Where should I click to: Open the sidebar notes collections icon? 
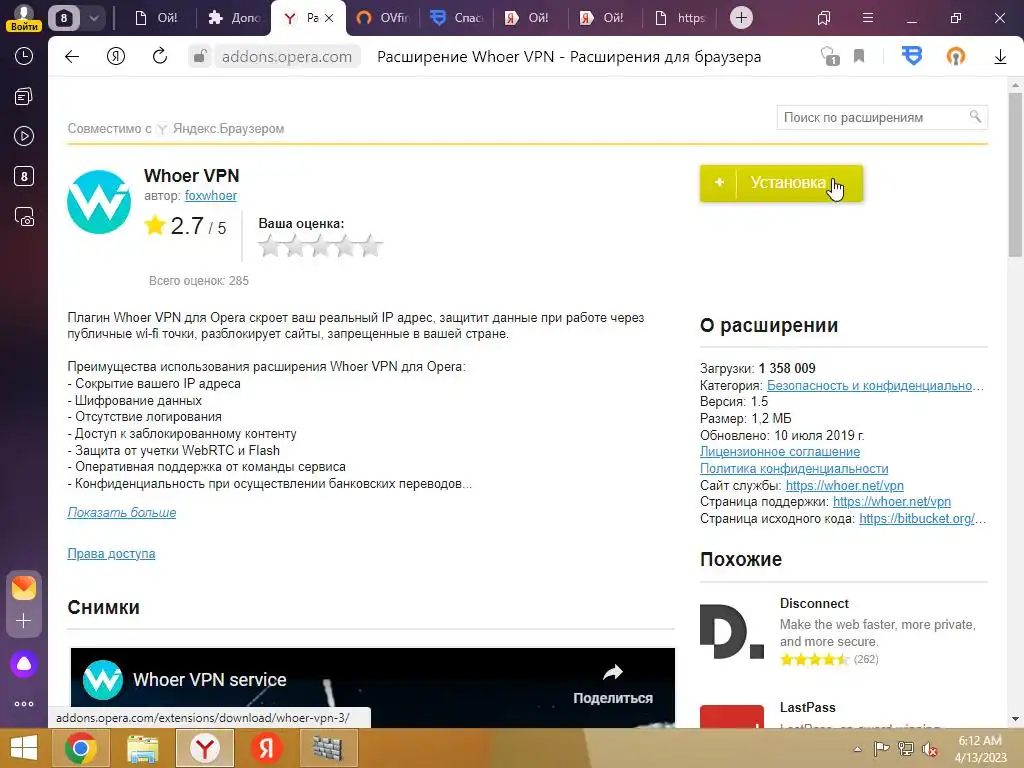(24, 97)
